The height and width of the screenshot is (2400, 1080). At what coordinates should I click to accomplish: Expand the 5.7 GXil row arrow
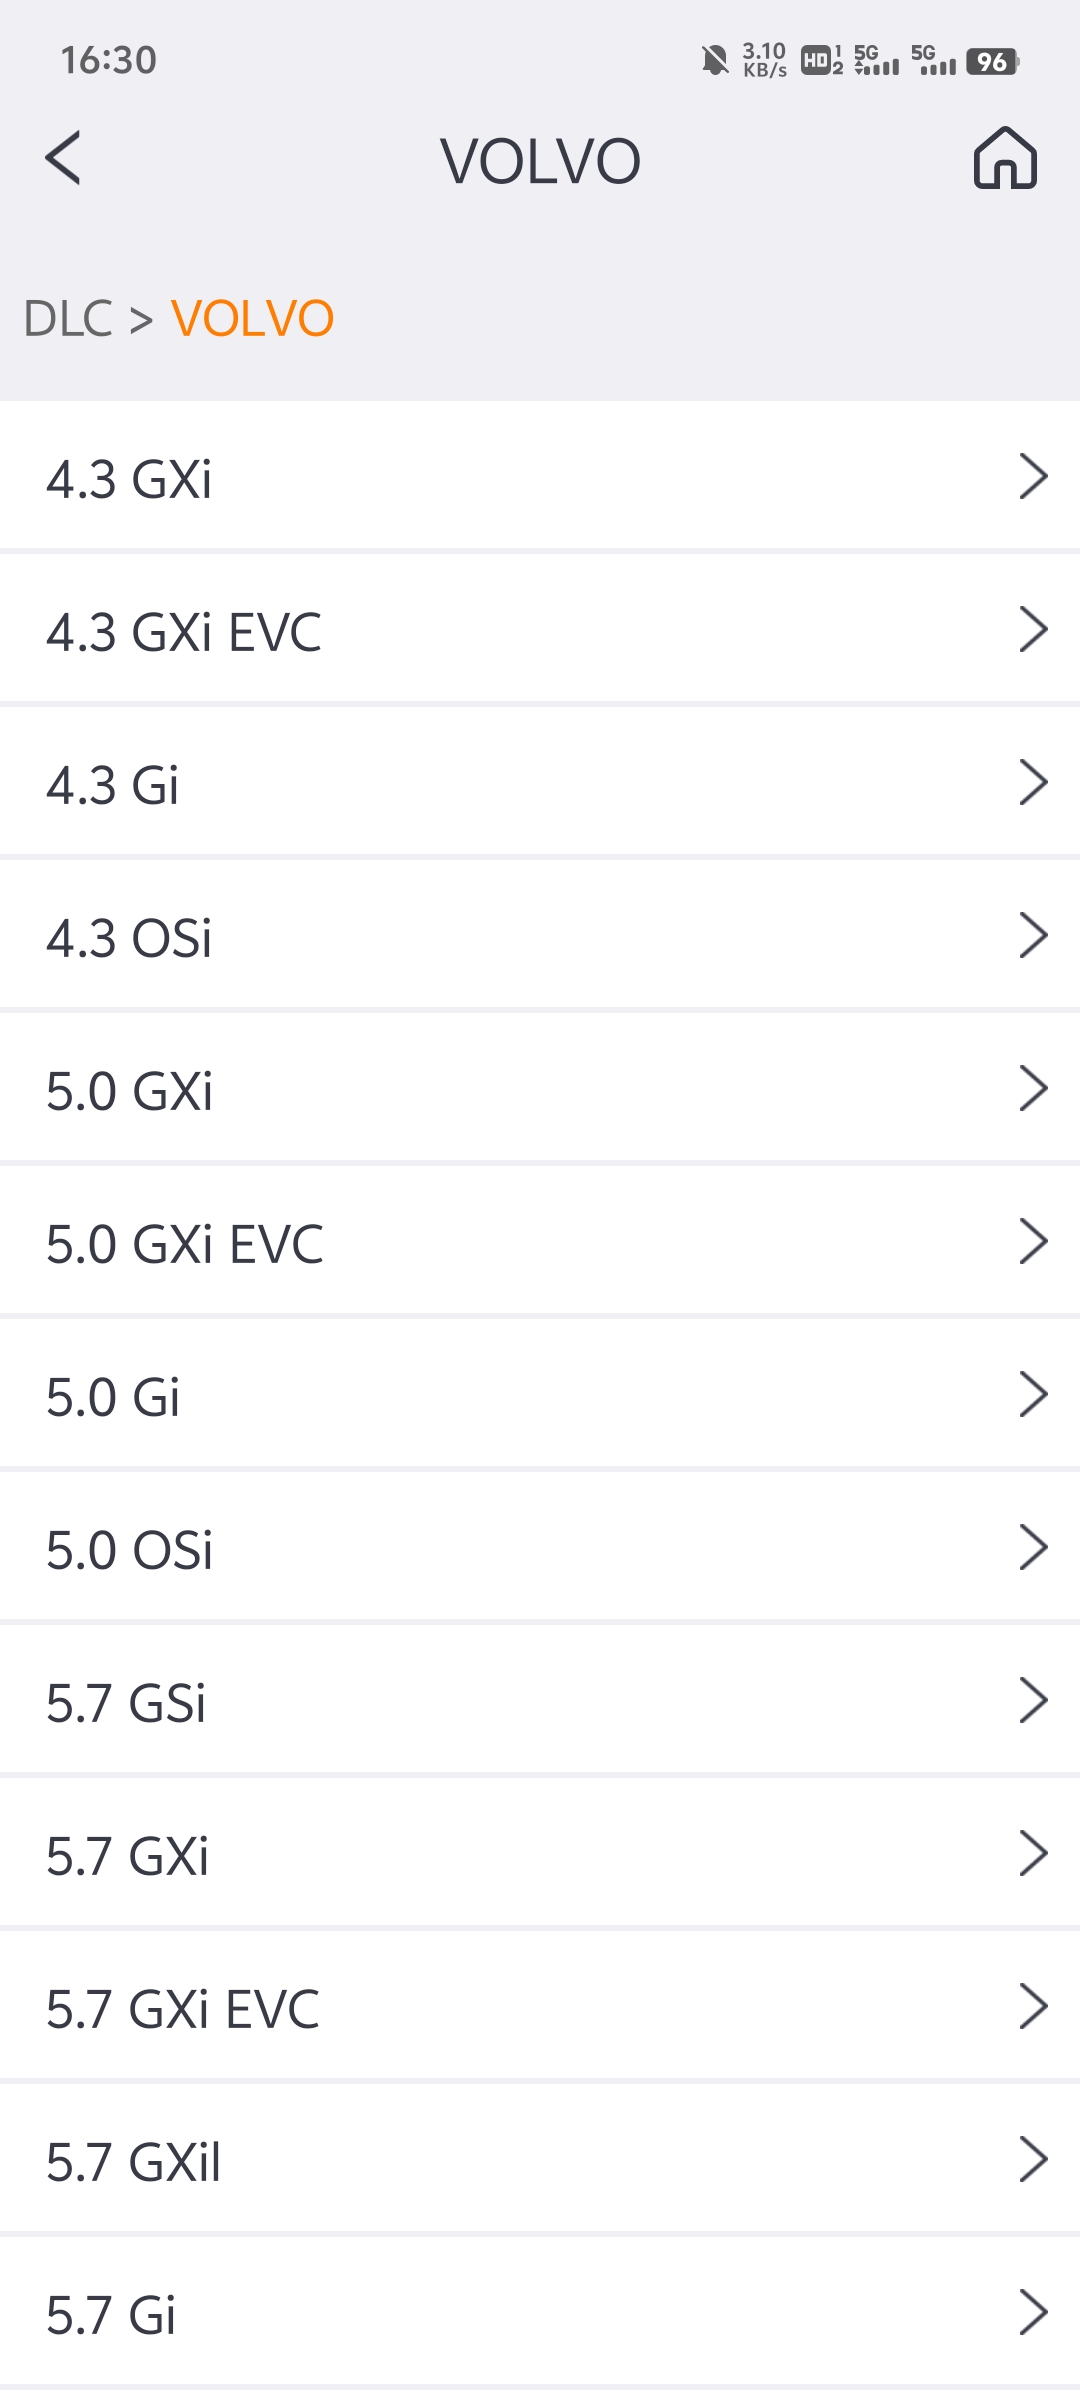(x=1032, y=2159)
